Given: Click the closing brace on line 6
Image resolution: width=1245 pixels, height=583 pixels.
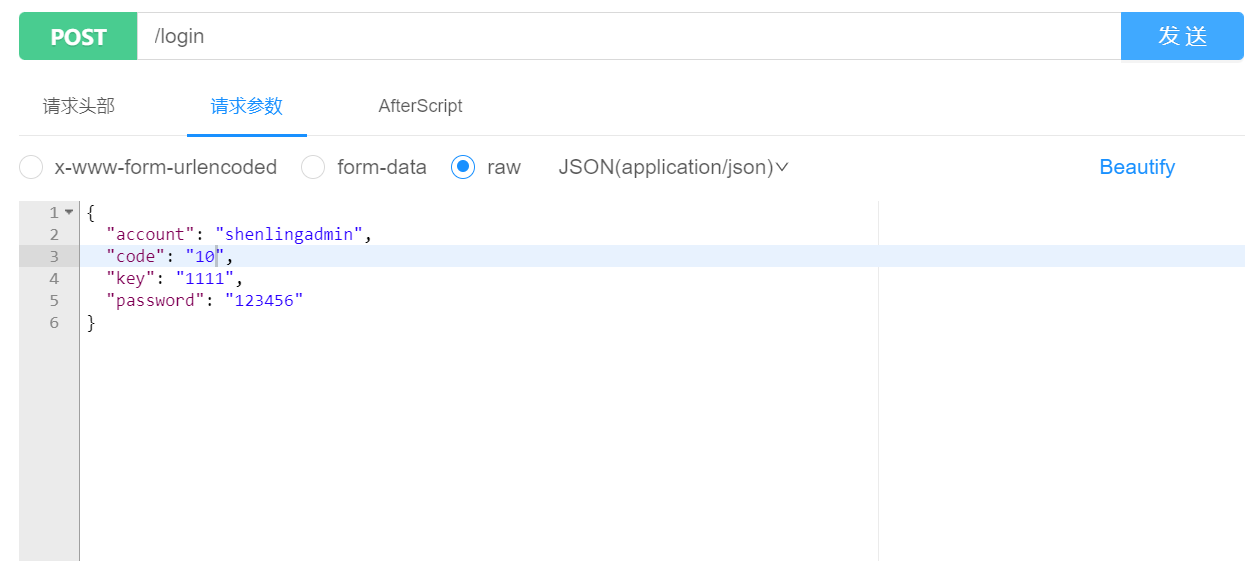Looking at the screenshot, I should [91, 322].
